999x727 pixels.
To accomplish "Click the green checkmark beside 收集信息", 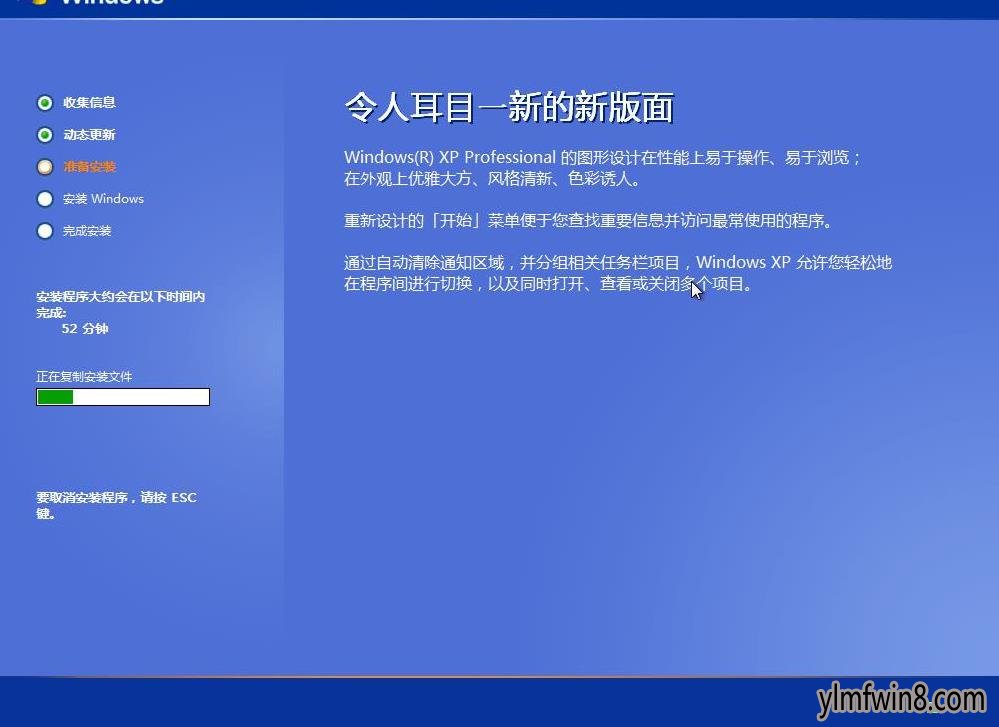I will [x=45, y=102].
